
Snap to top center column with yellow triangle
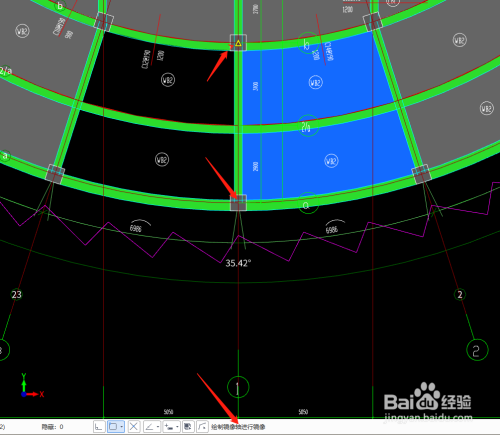(x=238, y=43)
